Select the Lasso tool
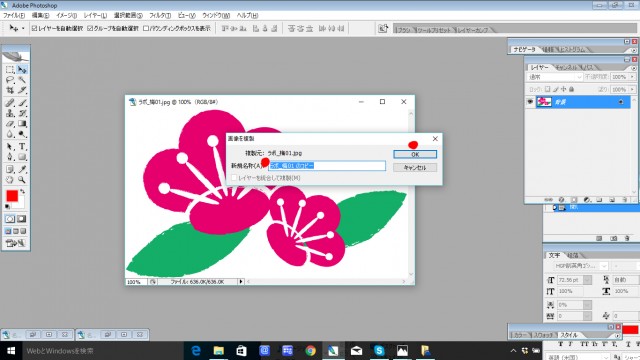This screenshot has height=360, width=640. click(10, 80)
